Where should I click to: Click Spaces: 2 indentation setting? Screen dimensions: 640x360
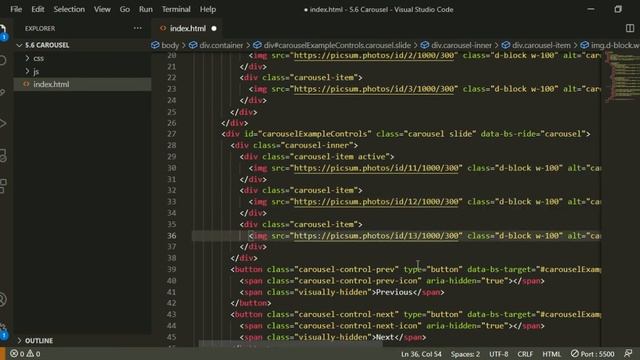465,354
